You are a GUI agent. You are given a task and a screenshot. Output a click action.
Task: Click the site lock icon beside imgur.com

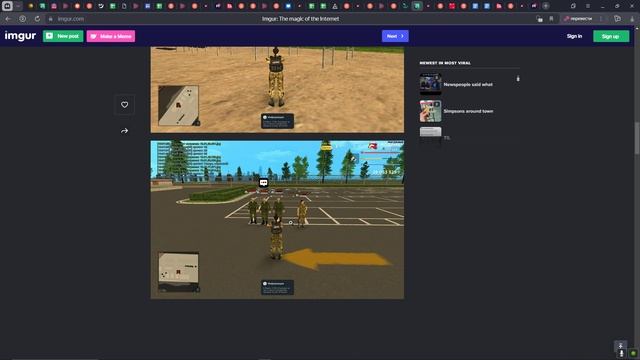pyautogui.click(x=51, y=19)
